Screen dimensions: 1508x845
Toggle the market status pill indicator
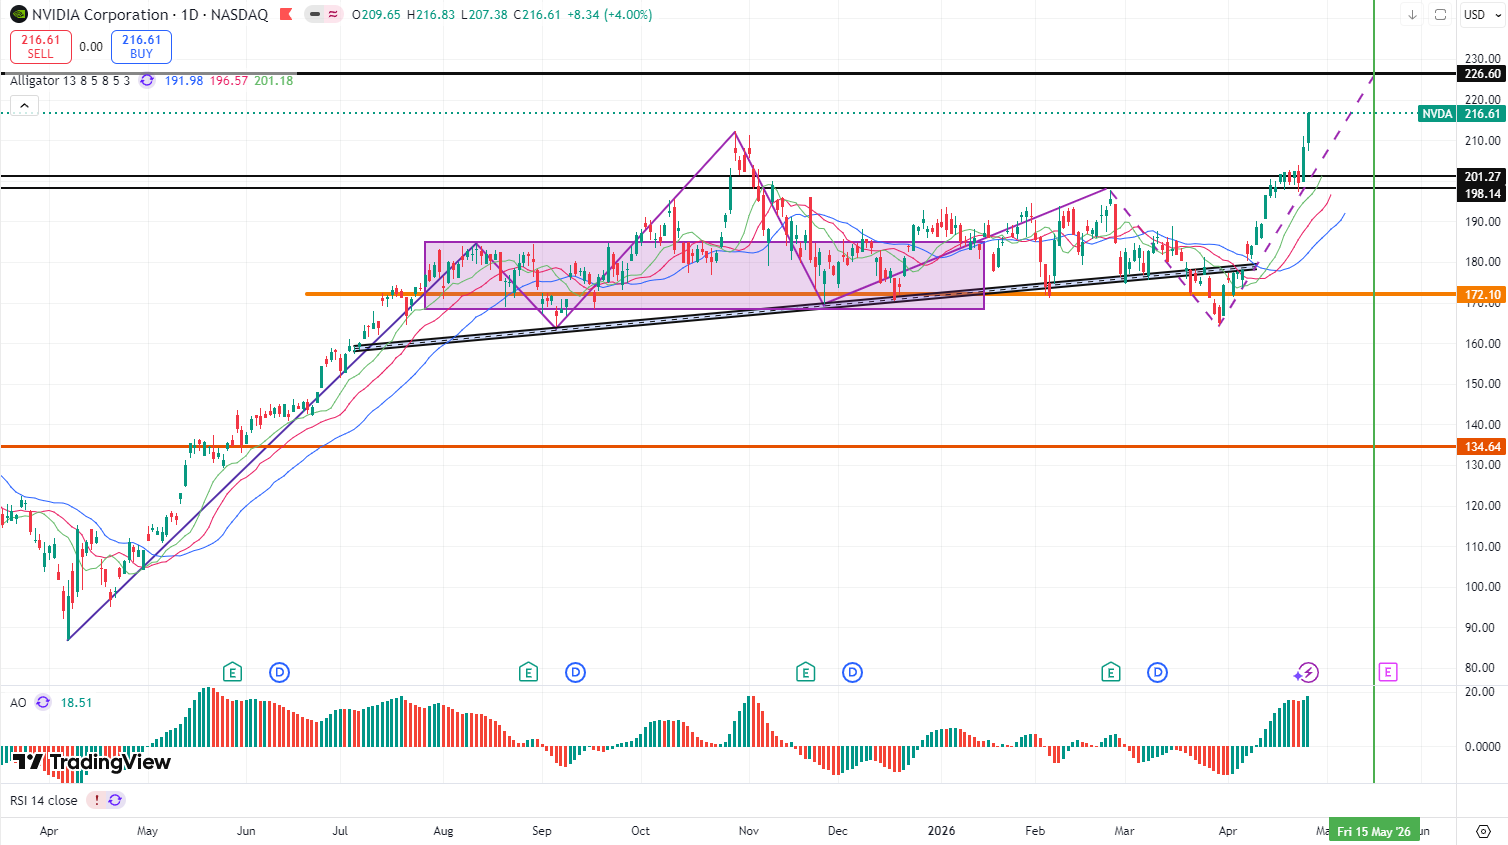click(x=323, y=15)
